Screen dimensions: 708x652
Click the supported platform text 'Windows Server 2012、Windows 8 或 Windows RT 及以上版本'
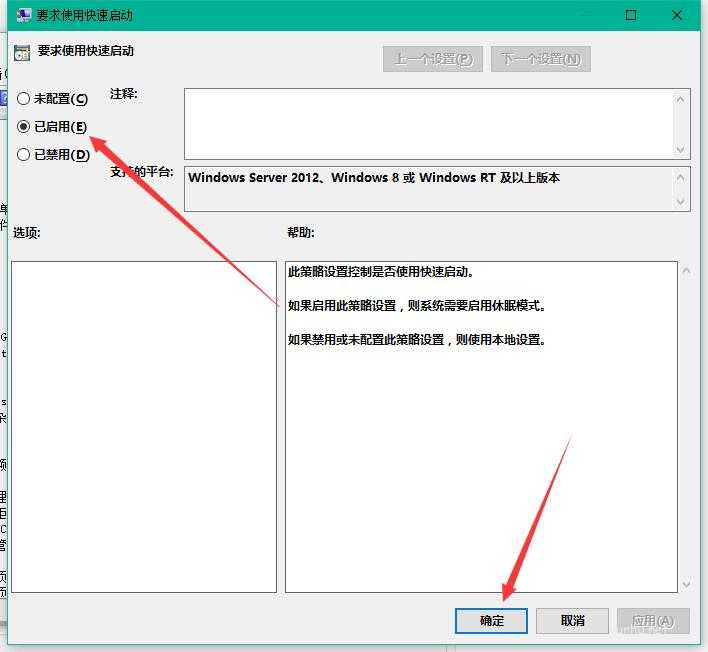(374, 177)
